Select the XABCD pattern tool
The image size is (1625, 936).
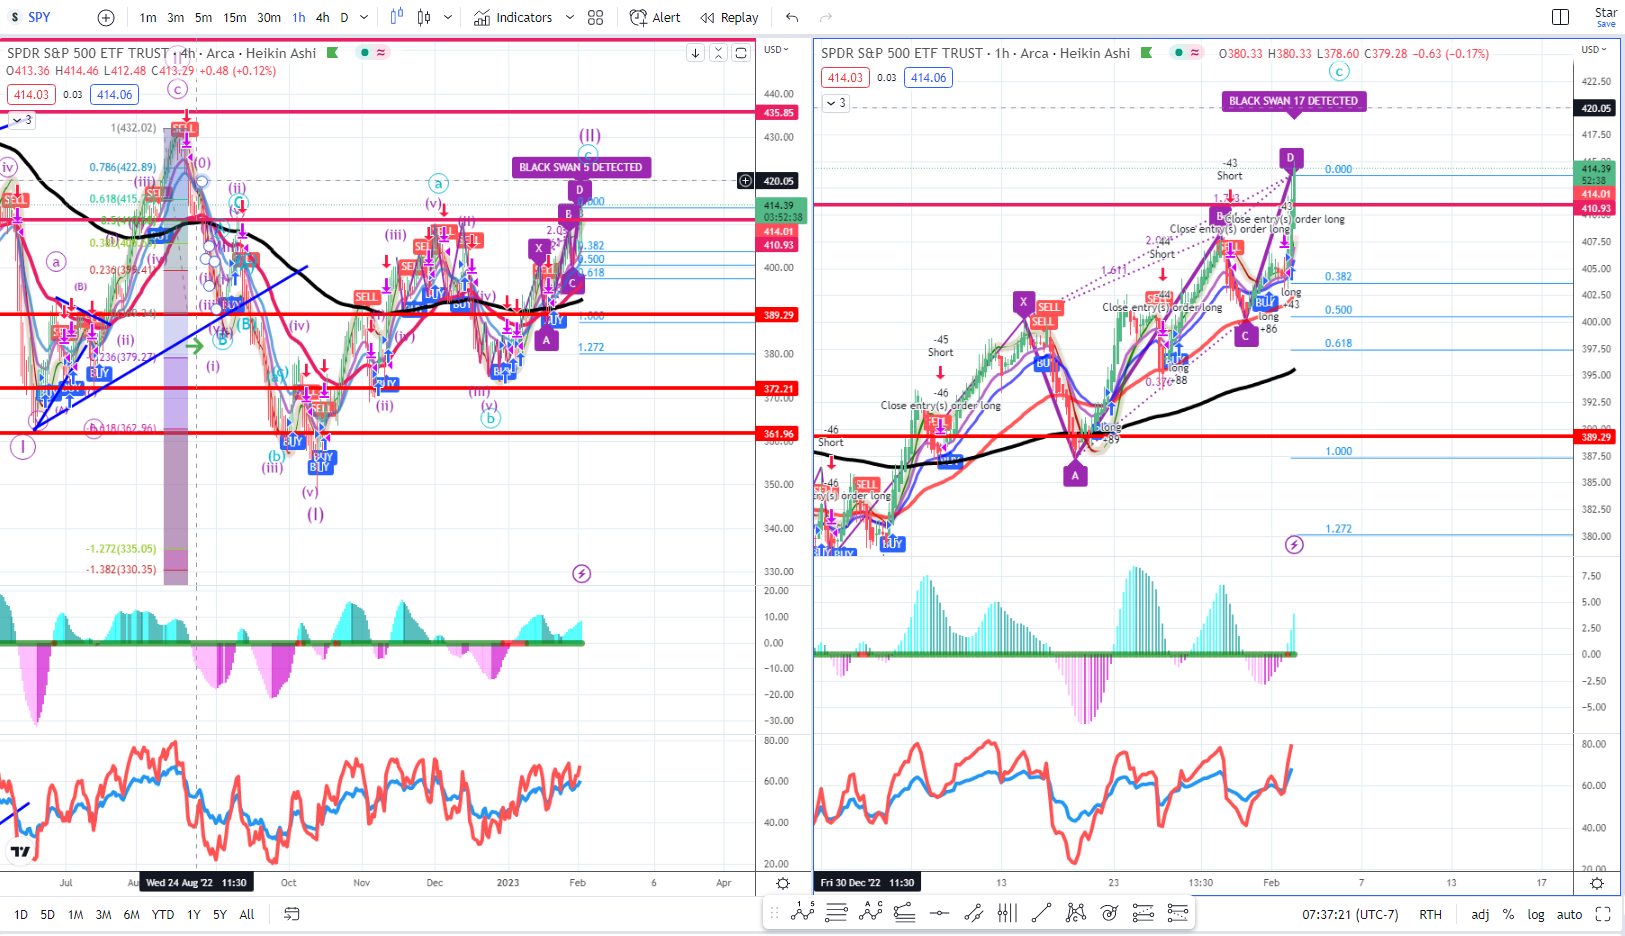tap(1075, 912)
